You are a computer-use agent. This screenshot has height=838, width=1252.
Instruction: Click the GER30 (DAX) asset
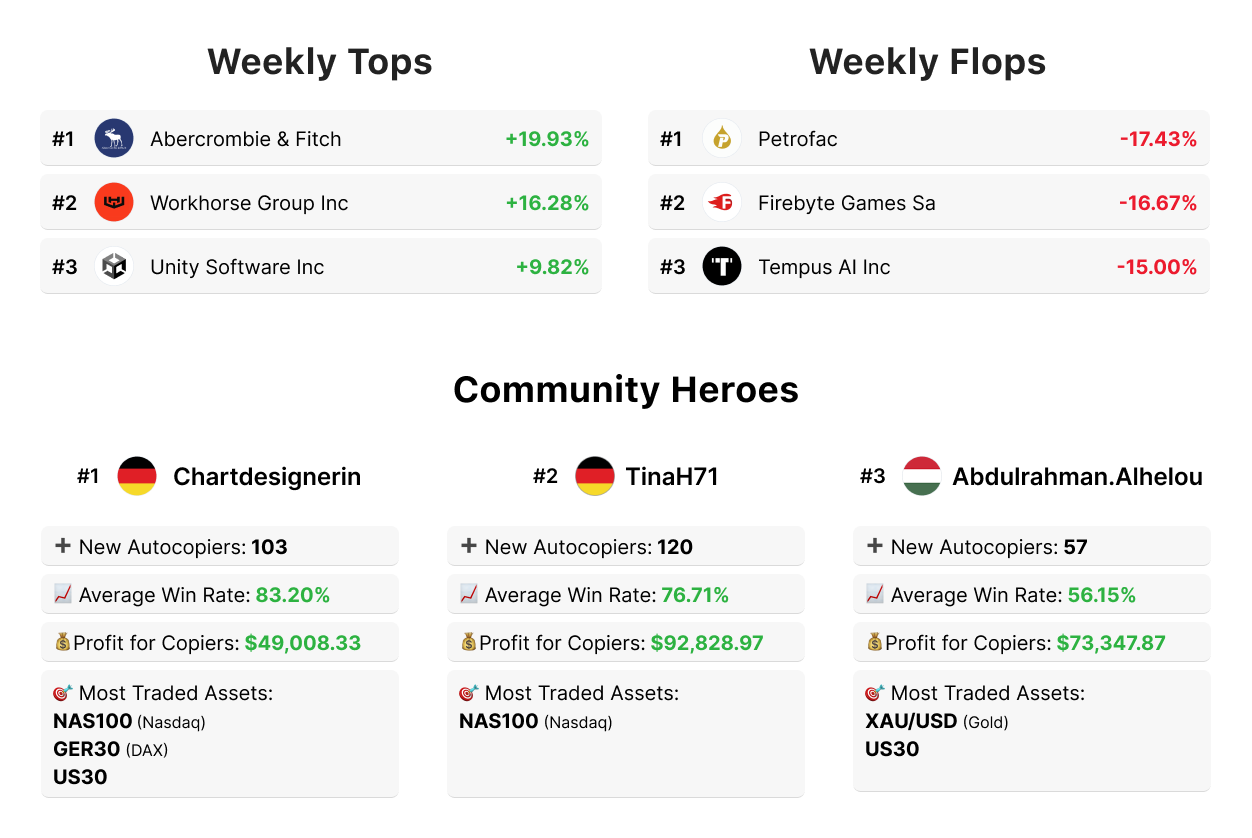tap(110, 749)
